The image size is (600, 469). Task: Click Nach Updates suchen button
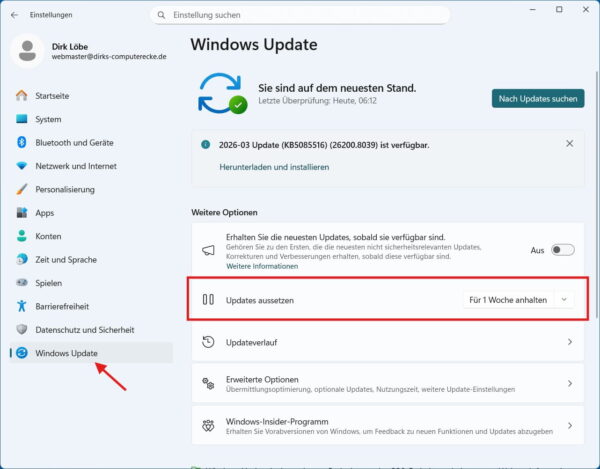point(538,99)
